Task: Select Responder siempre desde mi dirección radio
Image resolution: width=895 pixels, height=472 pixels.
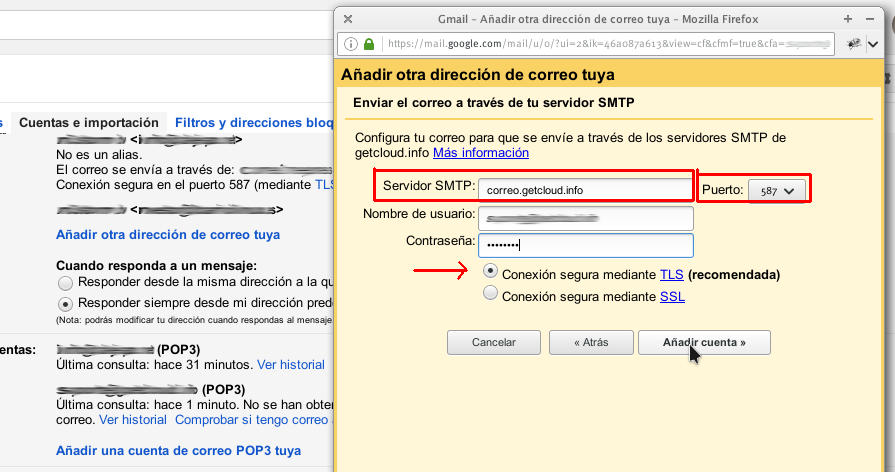Action: click(x=66, y=304)
